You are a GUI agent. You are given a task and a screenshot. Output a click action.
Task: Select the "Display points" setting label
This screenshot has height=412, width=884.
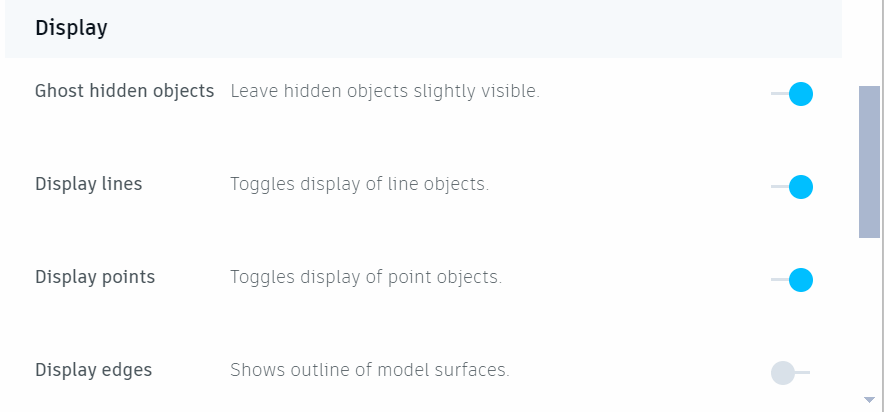(x=95, y=277)
